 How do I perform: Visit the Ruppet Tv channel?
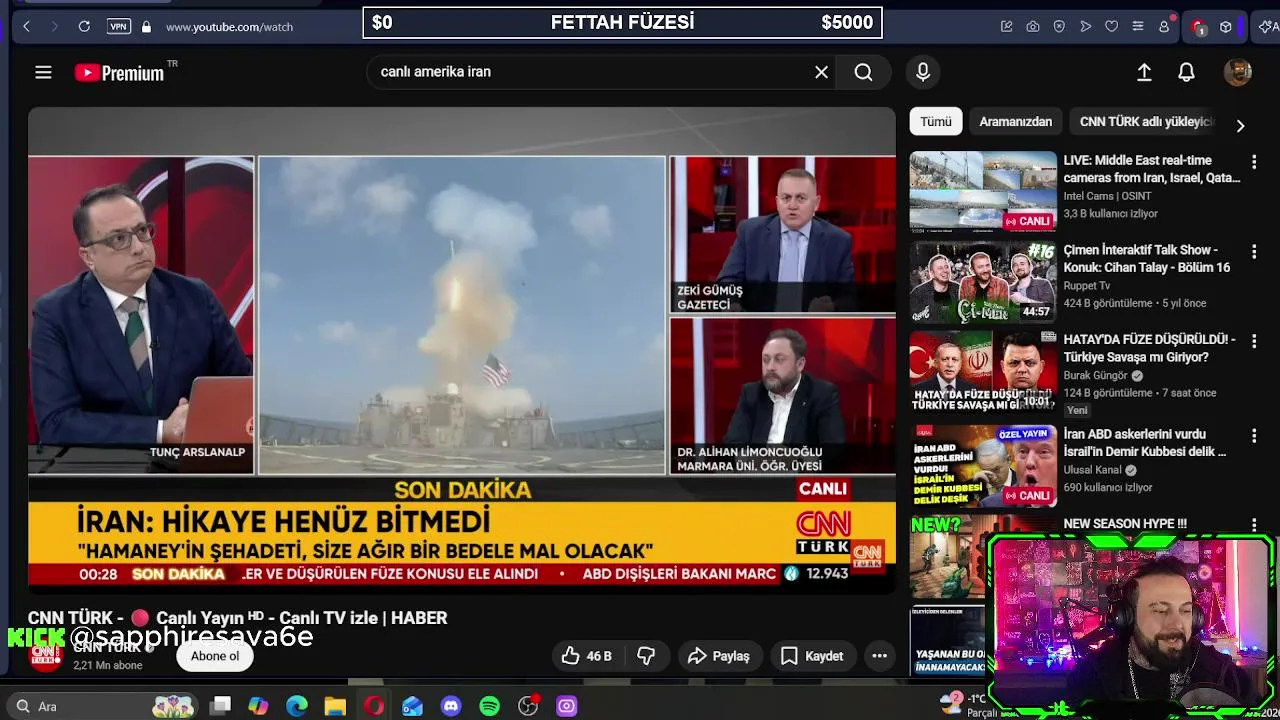(1086, 286)
